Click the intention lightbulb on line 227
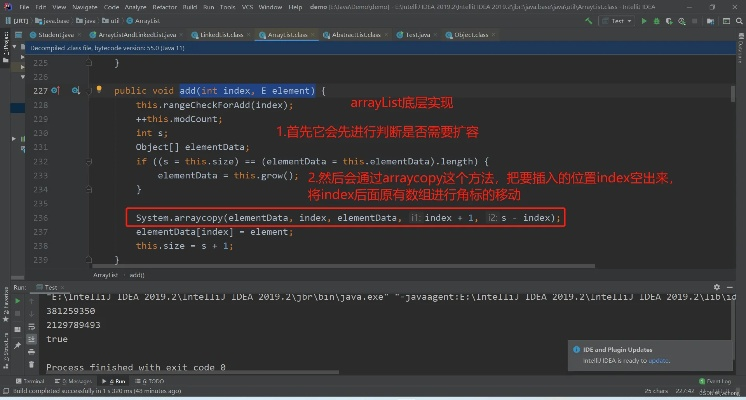Viewport: 746px width, 400px height. (99, 89)
